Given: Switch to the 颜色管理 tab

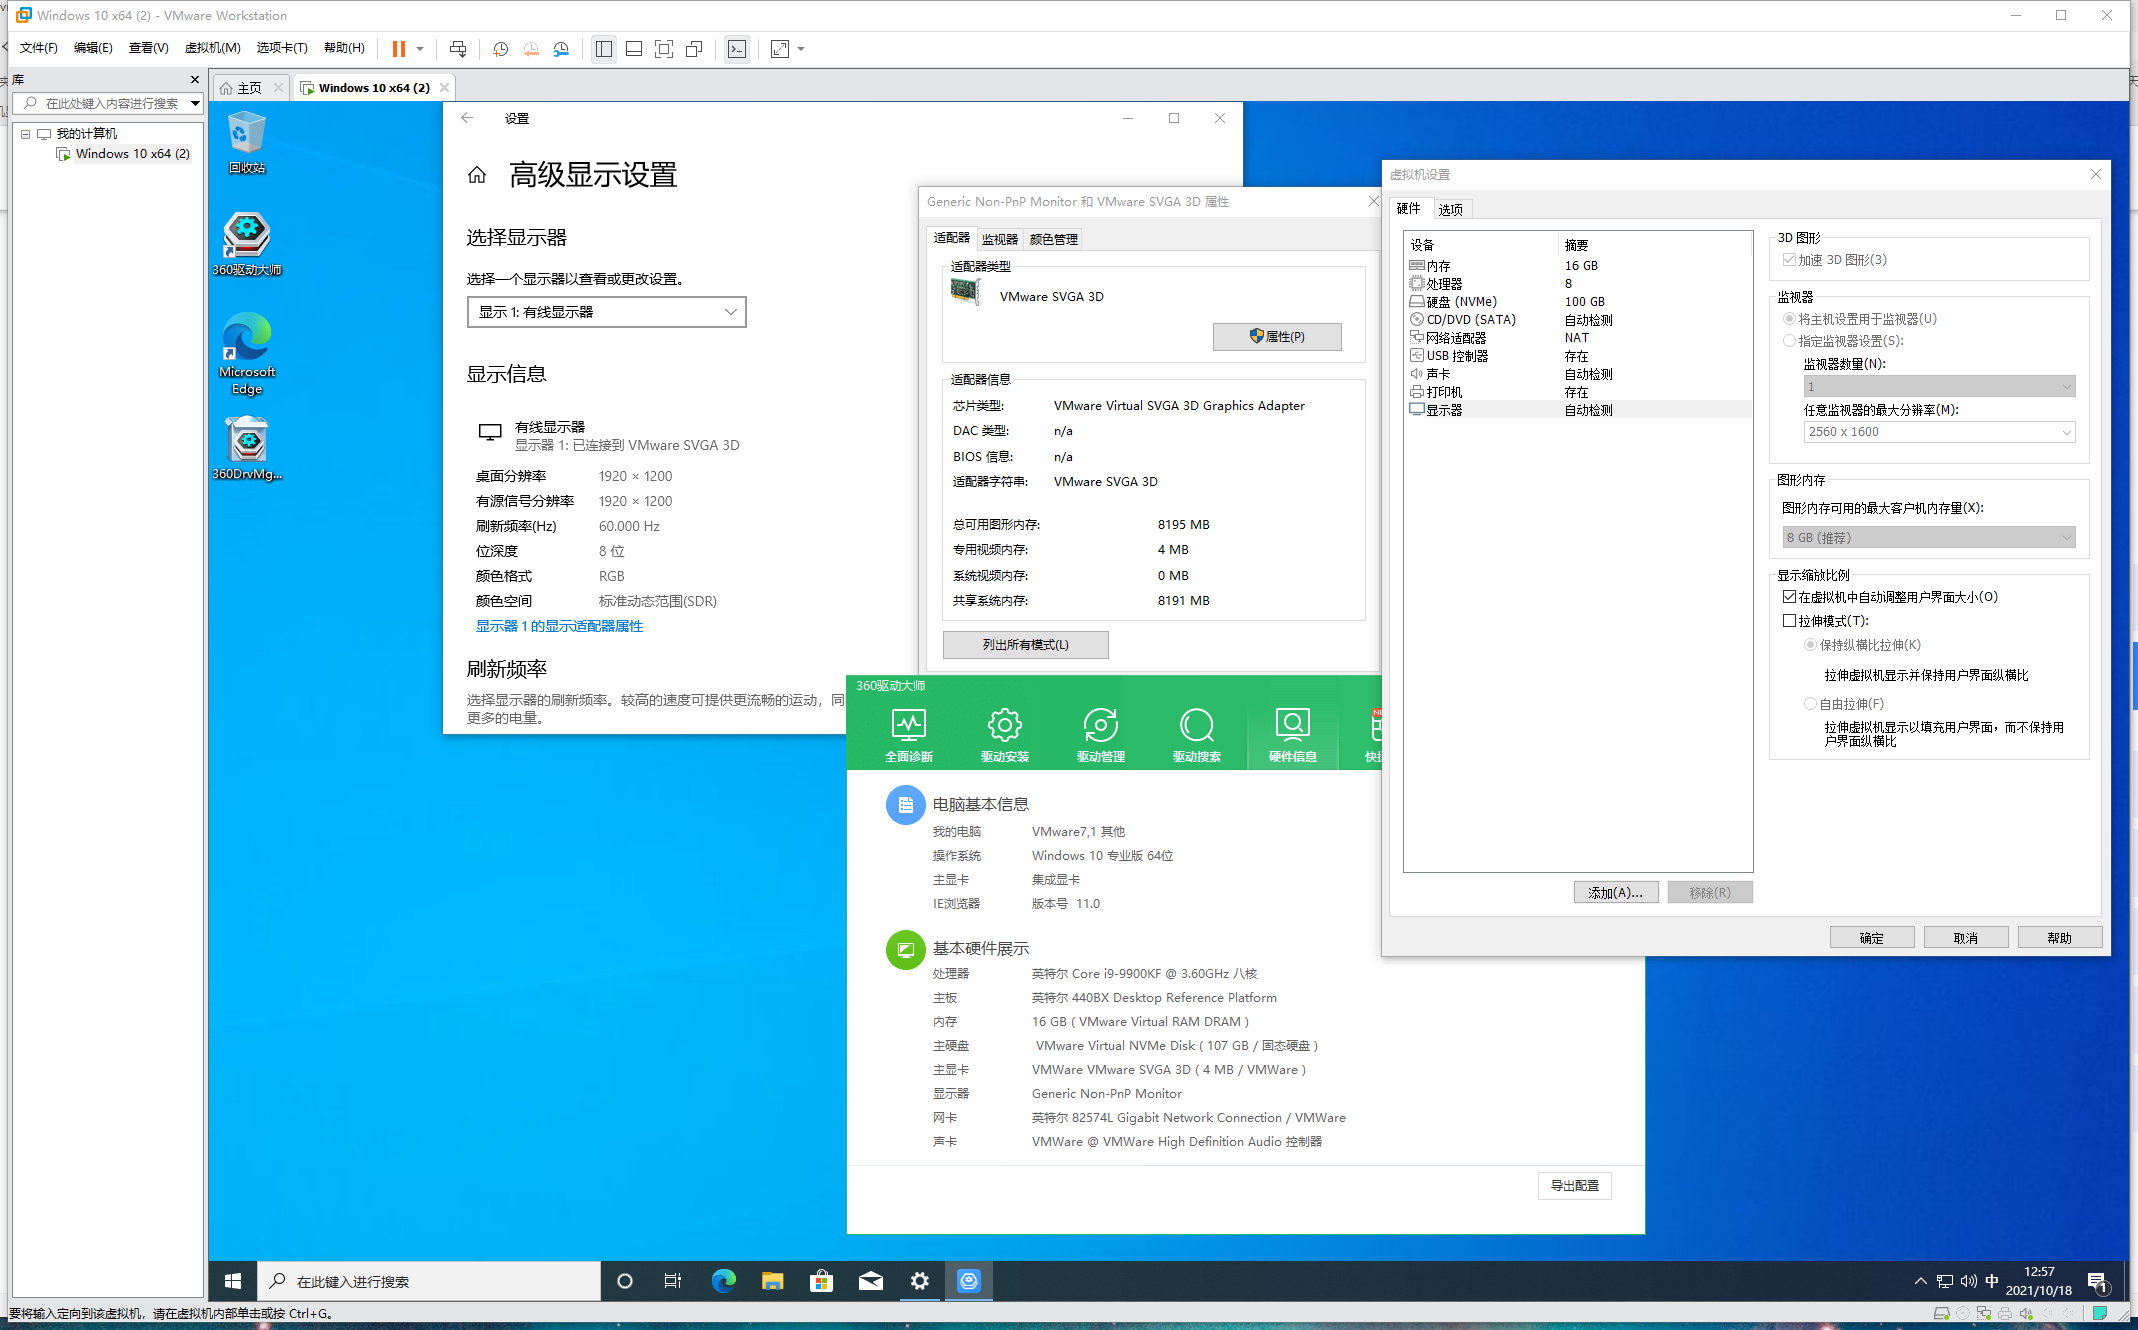Looking at the screenshot, I should pos(1053,239).
